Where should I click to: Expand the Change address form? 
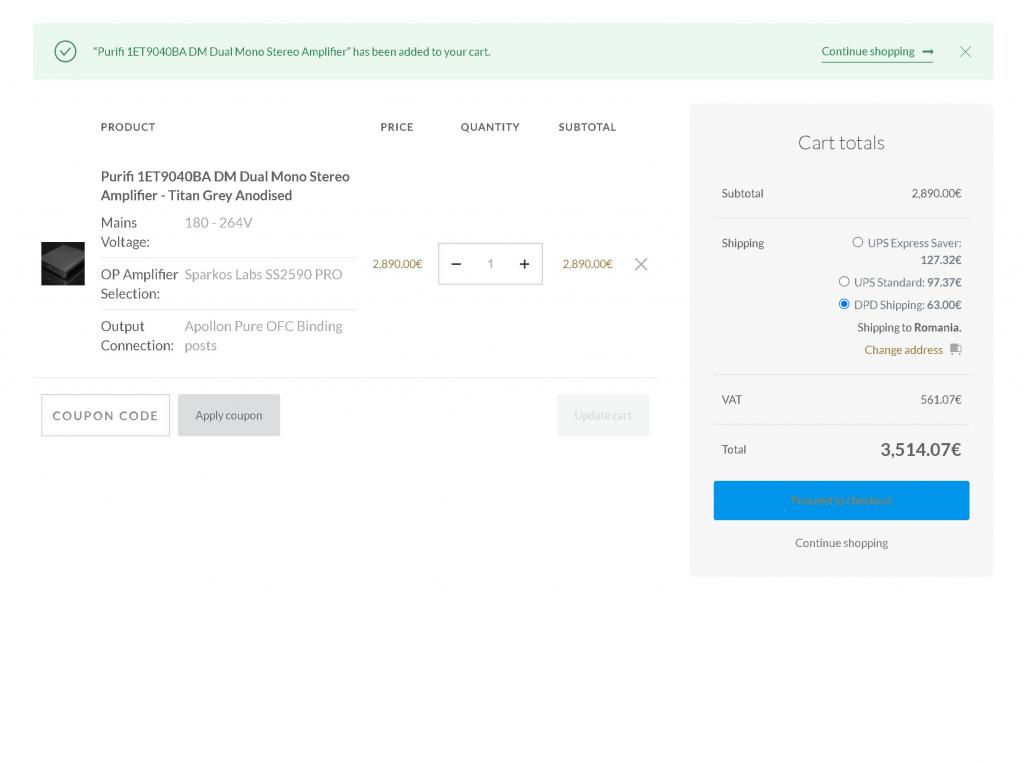click(x=903, y=350)
